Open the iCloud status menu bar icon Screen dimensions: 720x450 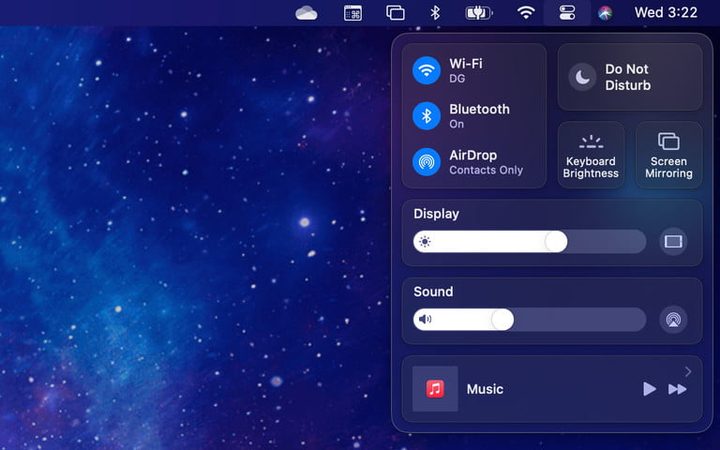click(x=306, y=13)
